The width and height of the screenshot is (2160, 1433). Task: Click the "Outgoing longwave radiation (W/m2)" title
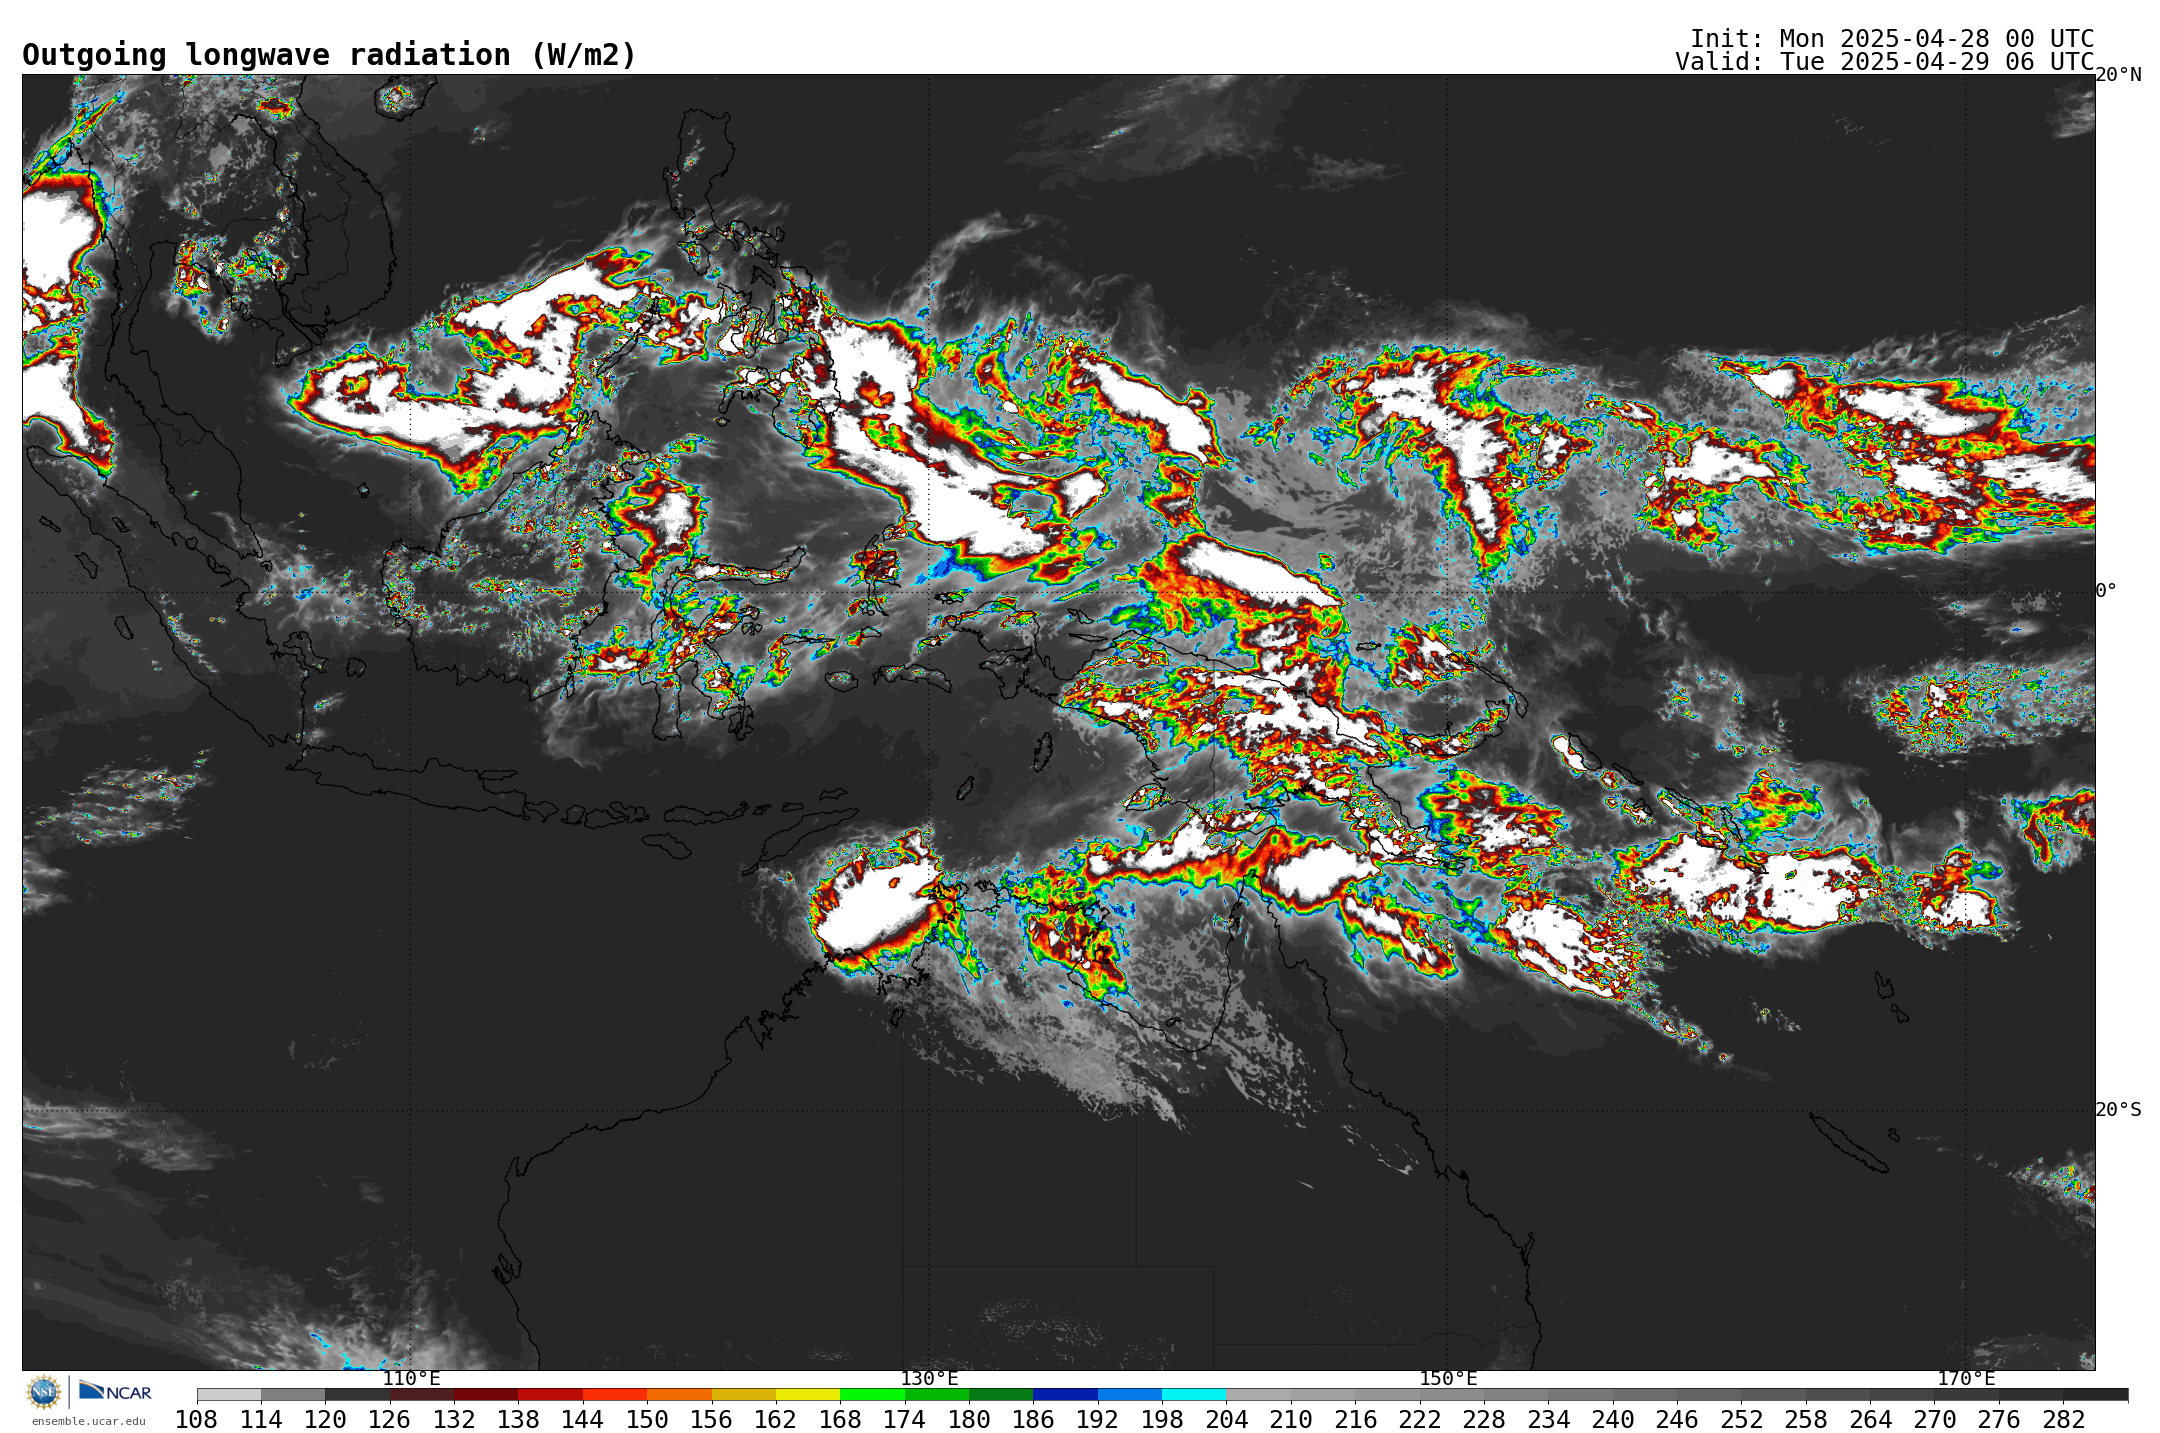(329, 55)
